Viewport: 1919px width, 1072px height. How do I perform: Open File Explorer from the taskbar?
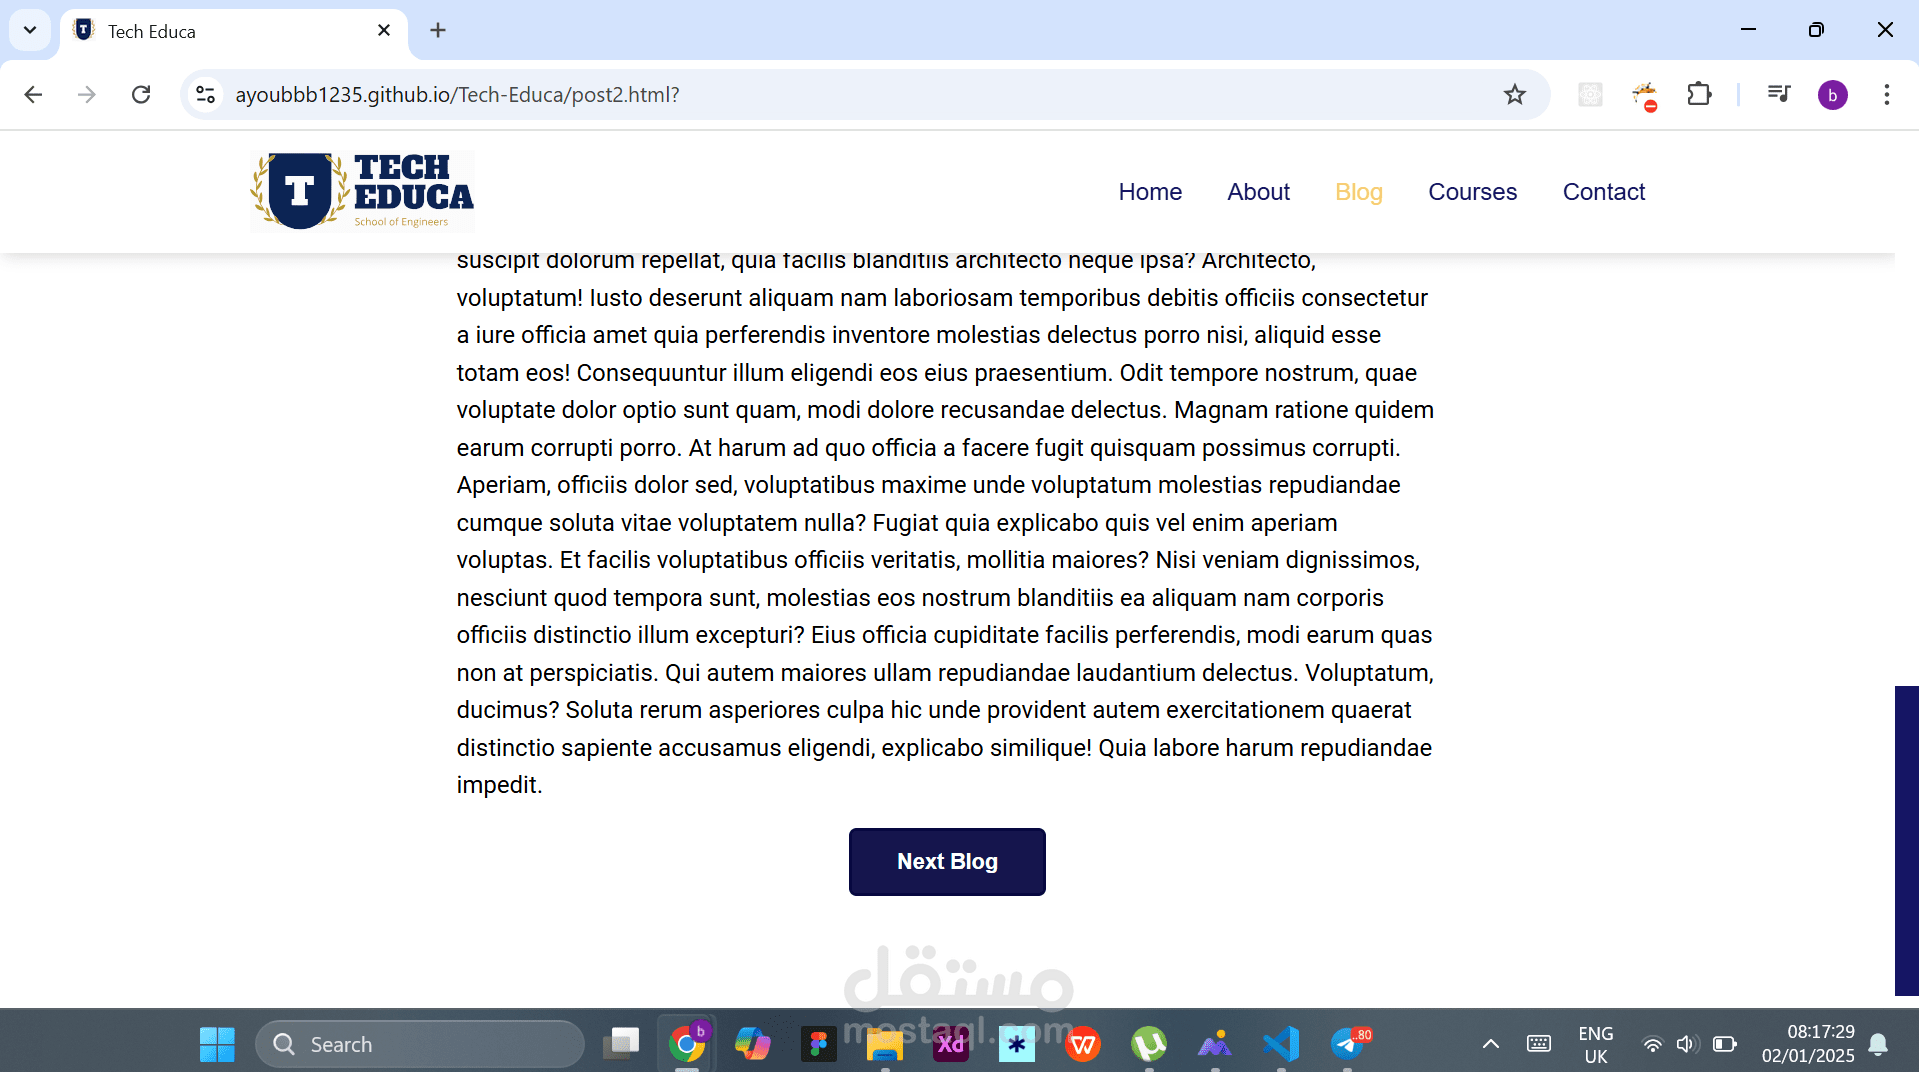pos(885,1044)
